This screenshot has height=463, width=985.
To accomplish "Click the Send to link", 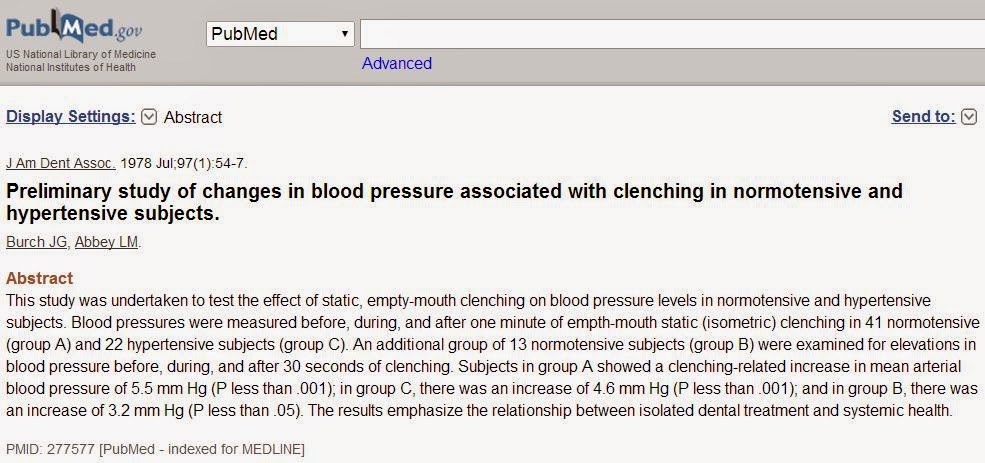I will tap(923, 117).
